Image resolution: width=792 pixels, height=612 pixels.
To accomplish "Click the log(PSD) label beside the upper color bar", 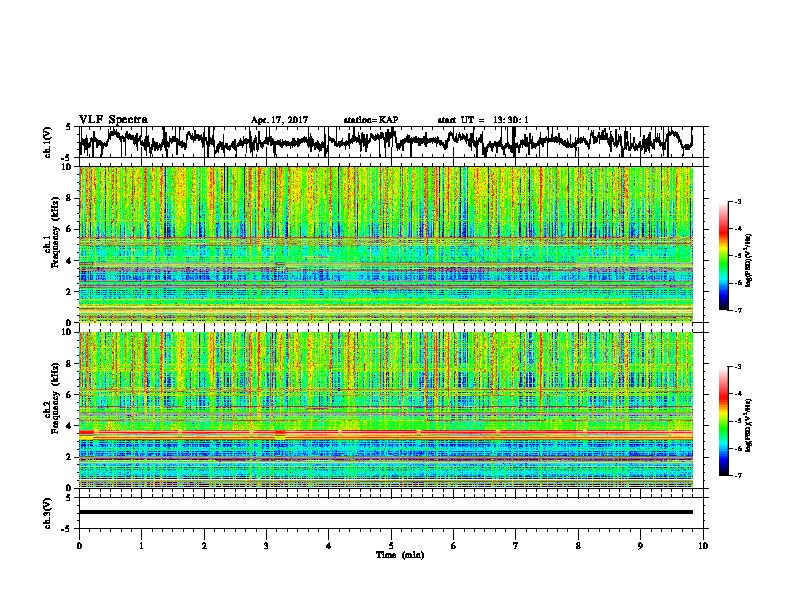I will tap(749, 260).
